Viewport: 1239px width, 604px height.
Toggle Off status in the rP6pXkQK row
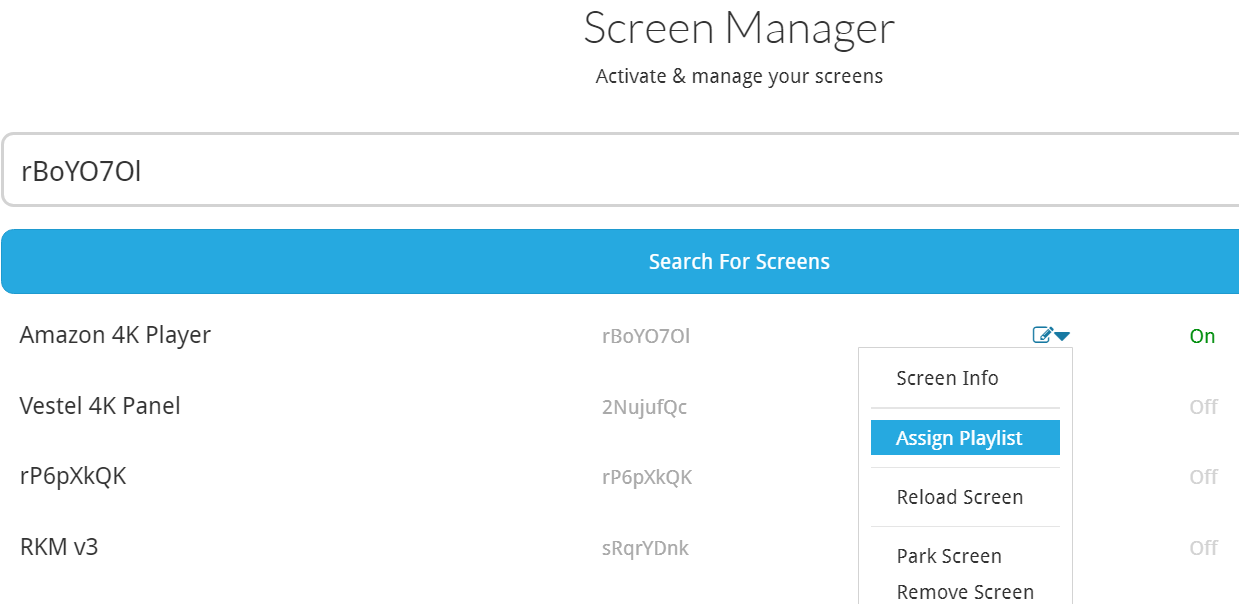pos(1203,477)
